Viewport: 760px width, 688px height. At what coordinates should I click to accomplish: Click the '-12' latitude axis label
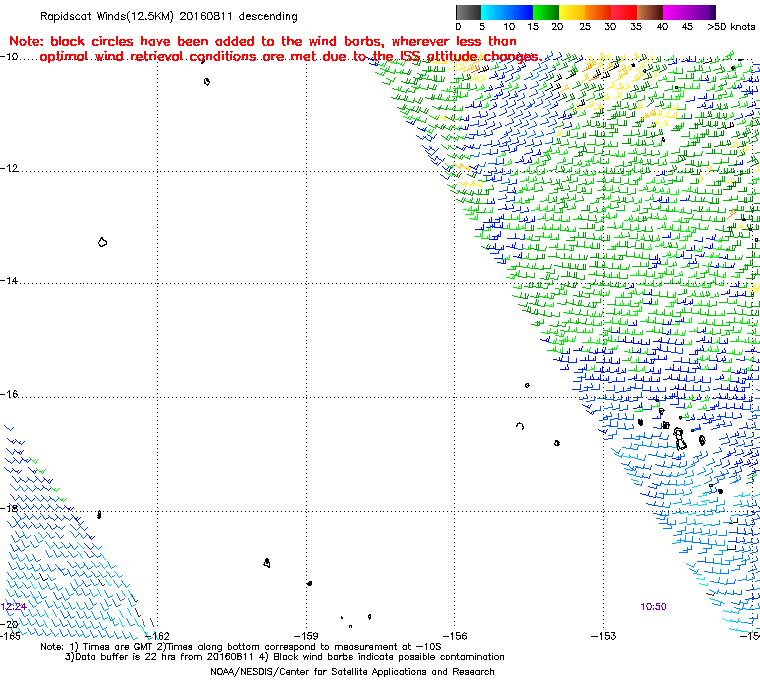click(x=10, y=168)
